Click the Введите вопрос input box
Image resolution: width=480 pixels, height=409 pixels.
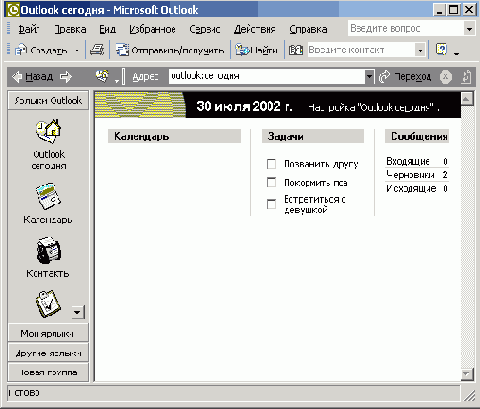pos(406,29)
